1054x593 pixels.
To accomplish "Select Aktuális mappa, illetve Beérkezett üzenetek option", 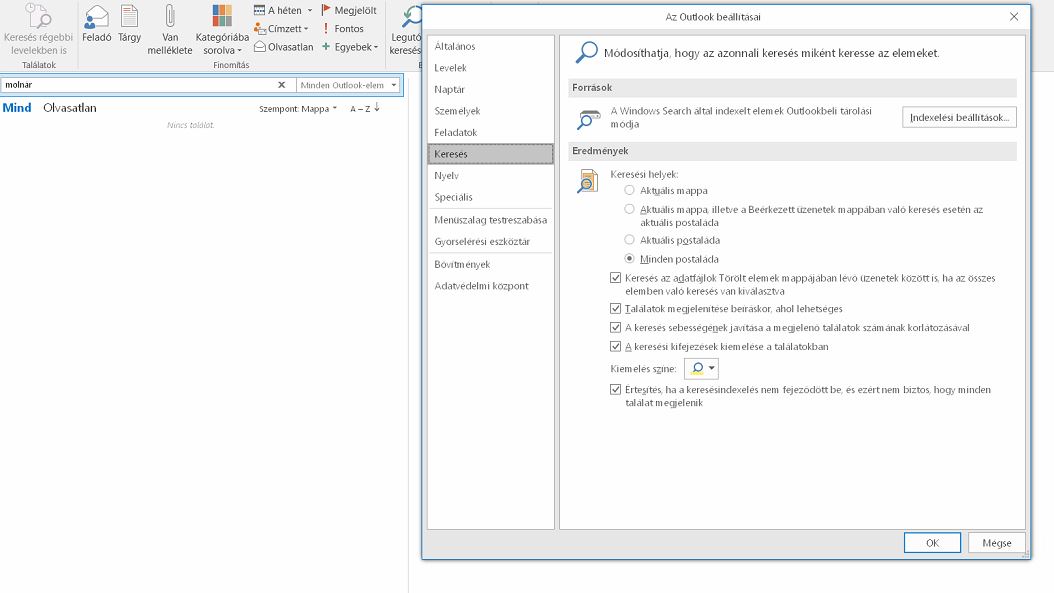I will point(629,209).
